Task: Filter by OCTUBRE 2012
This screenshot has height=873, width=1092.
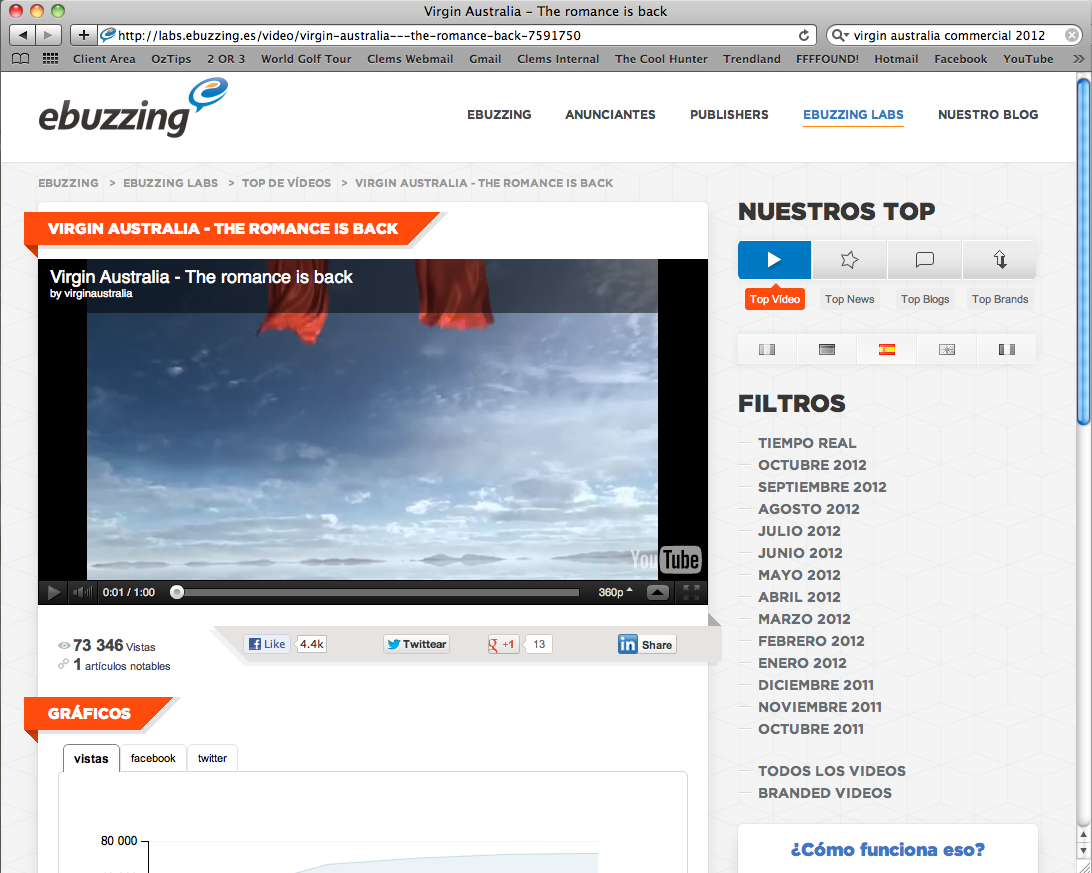Action: 812,465
